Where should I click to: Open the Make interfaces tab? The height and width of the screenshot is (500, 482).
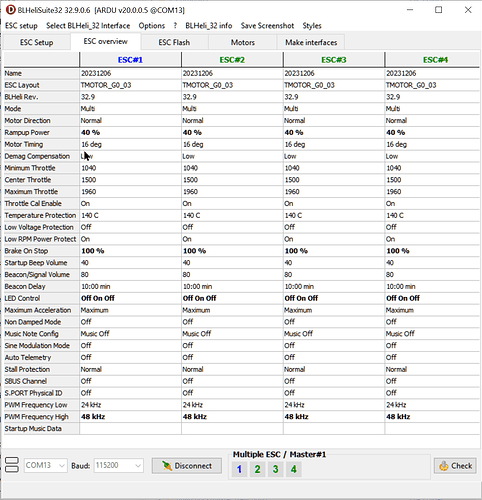[311, 42]
